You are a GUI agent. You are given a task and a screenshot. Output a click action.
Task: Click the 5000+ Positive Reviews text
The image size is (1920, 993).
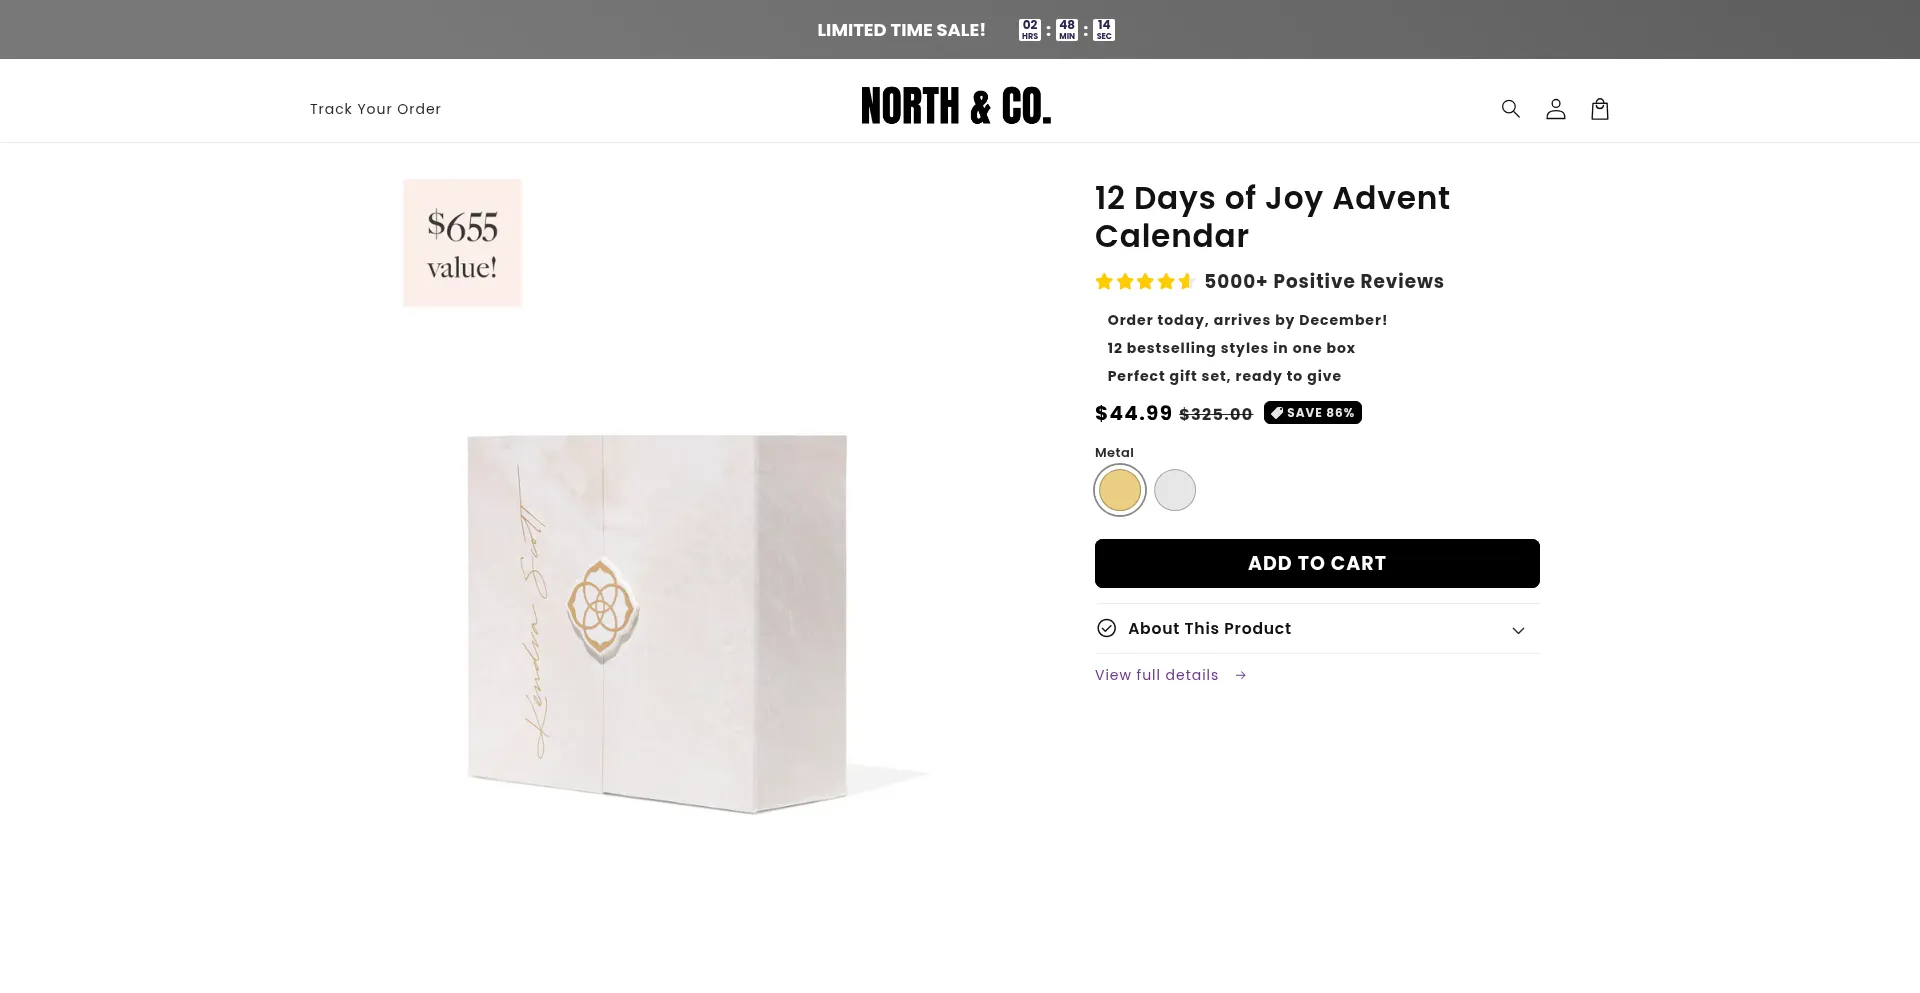[1324, 282]
